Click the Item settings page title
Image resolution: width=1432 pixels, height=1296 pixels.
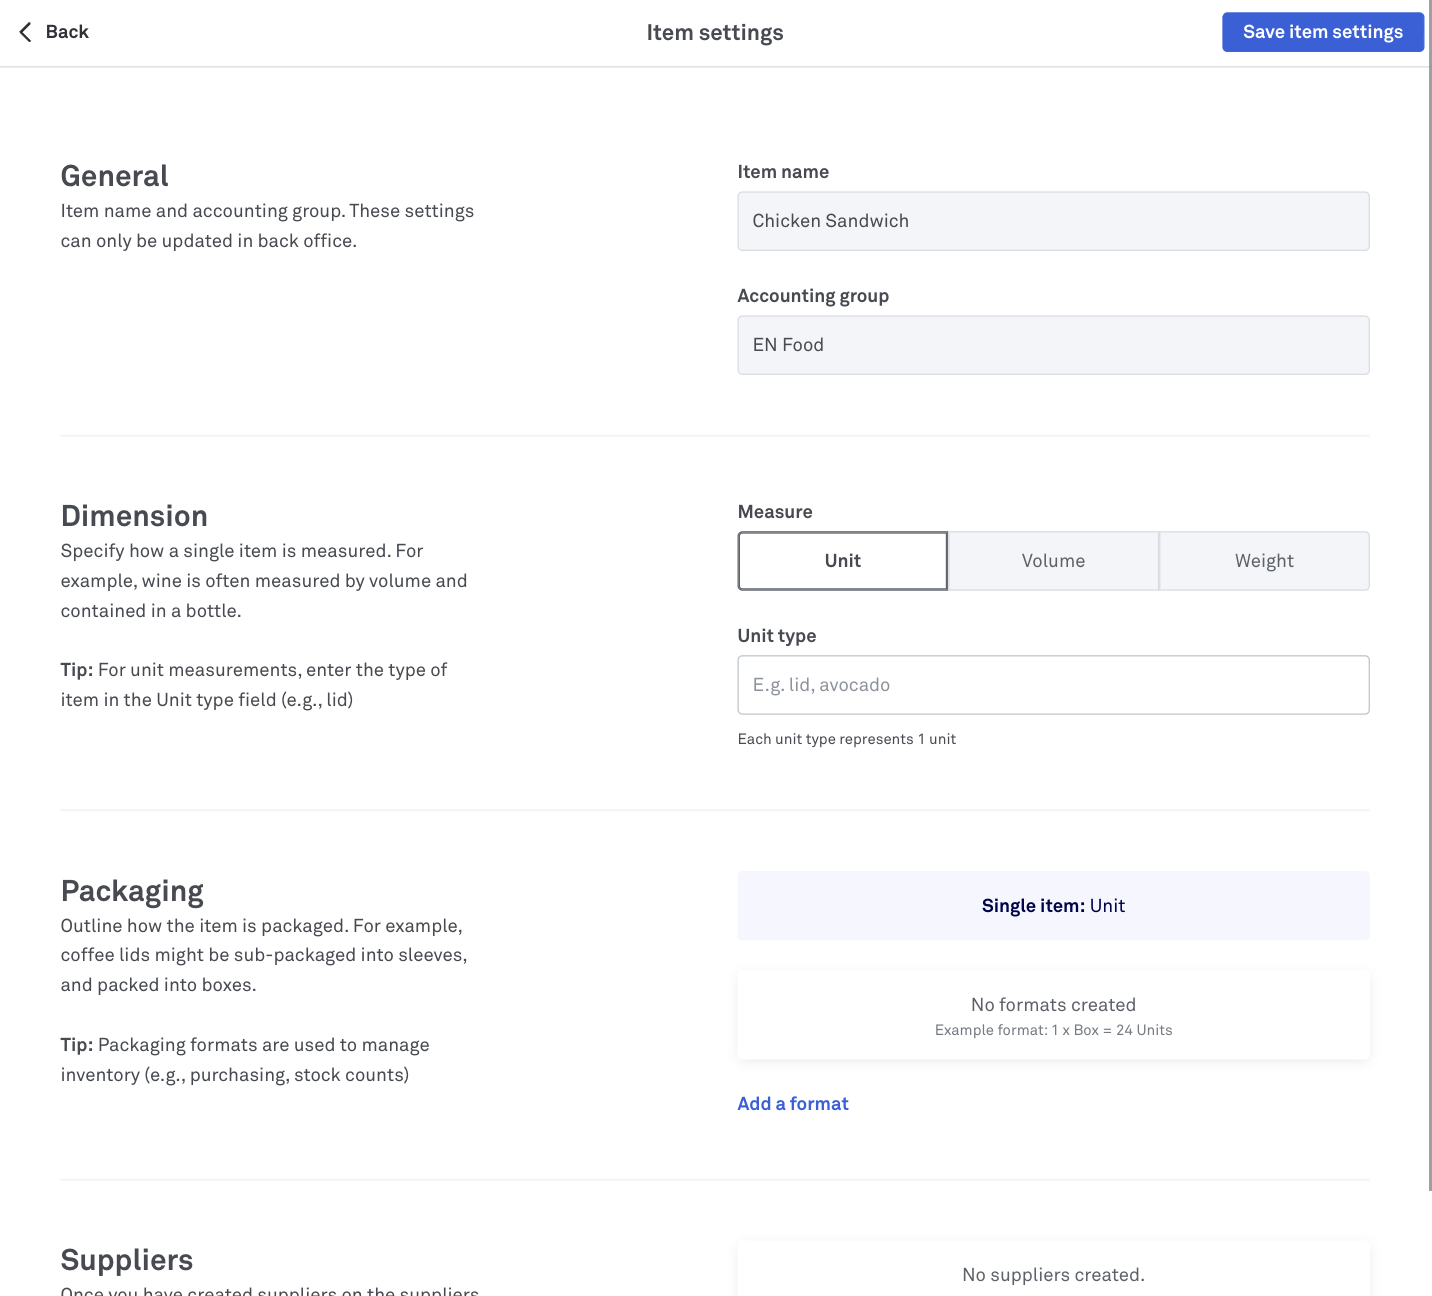tap(715, 33)
